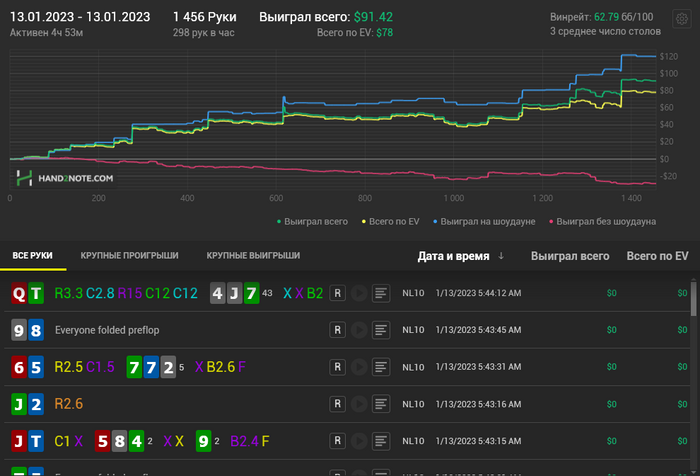Select the Q card in first hand row
The width and height of the screenshot is (700, 476).
click(x=19, y=293)
